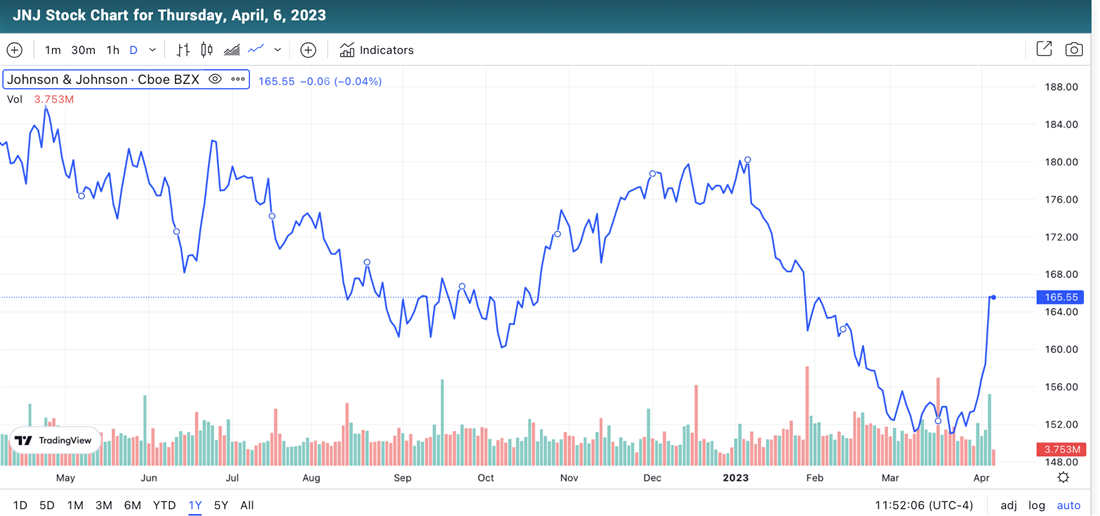Screen dimensions: 1100x516
Task: Toggle the log scale option
Action: 1037,505
